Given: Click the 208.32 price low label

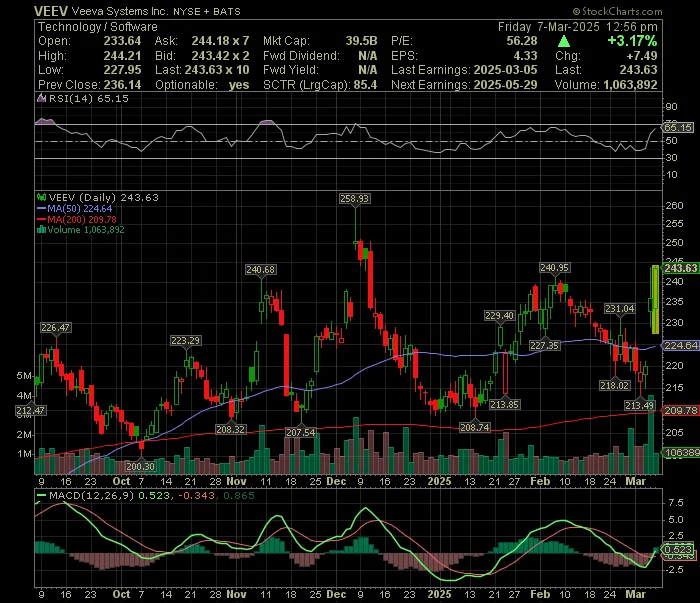Looking at the screenshot, I should coord(230,429).
